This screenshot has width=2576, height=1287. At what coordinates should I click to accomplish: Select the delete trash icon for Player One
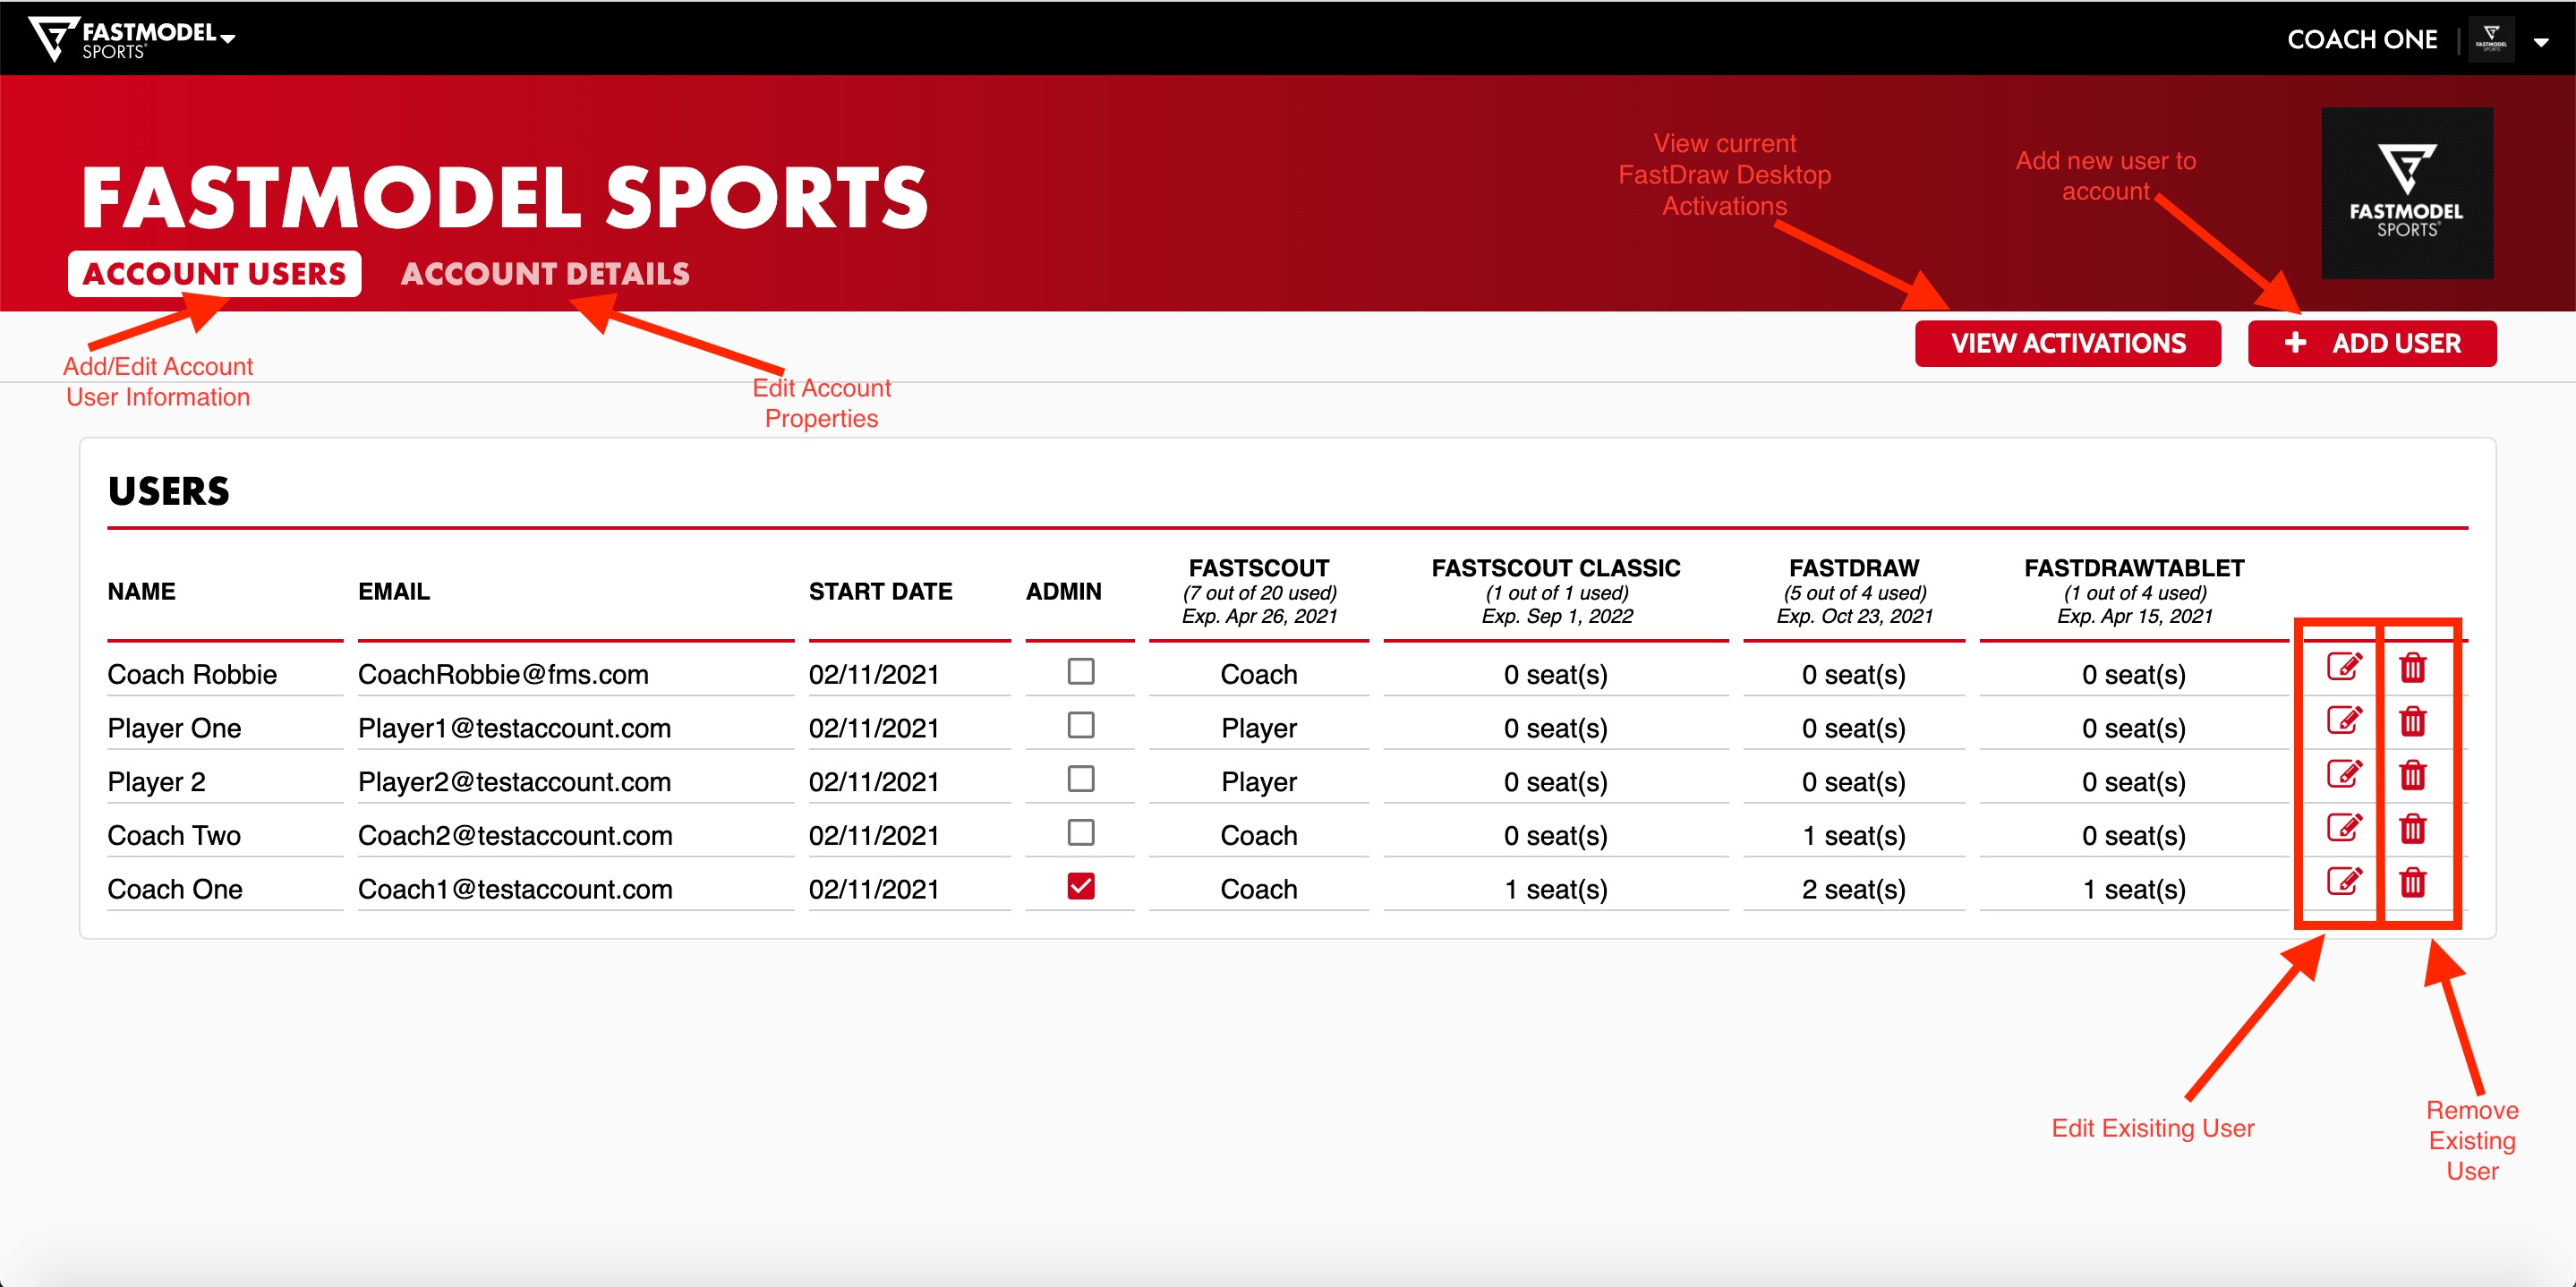click(2416, 720)
